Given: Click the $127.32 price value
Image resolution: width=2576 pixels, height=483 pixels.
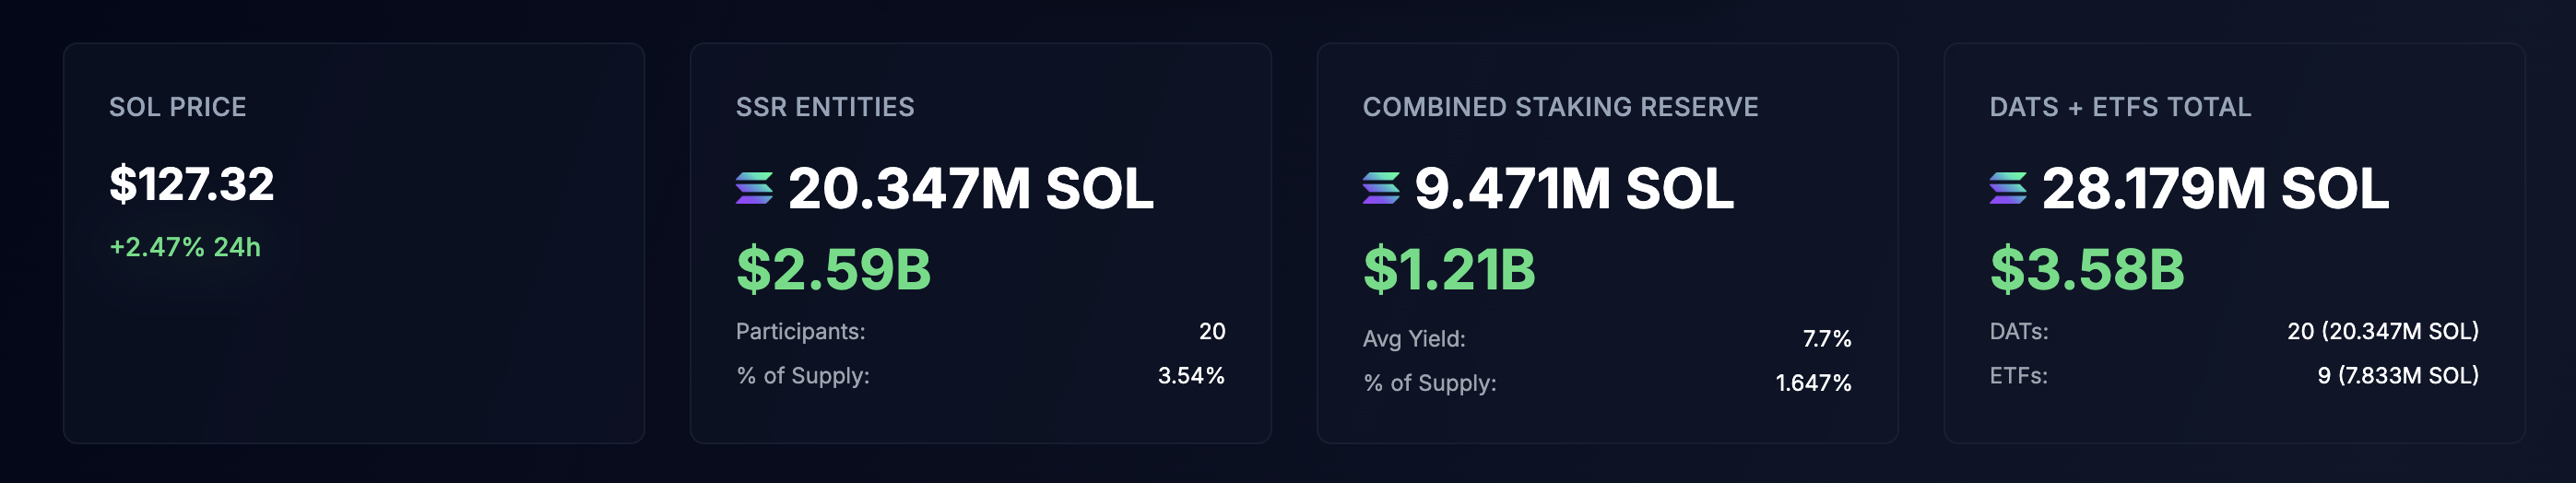Looking at the screenshot, I should 191,184.
